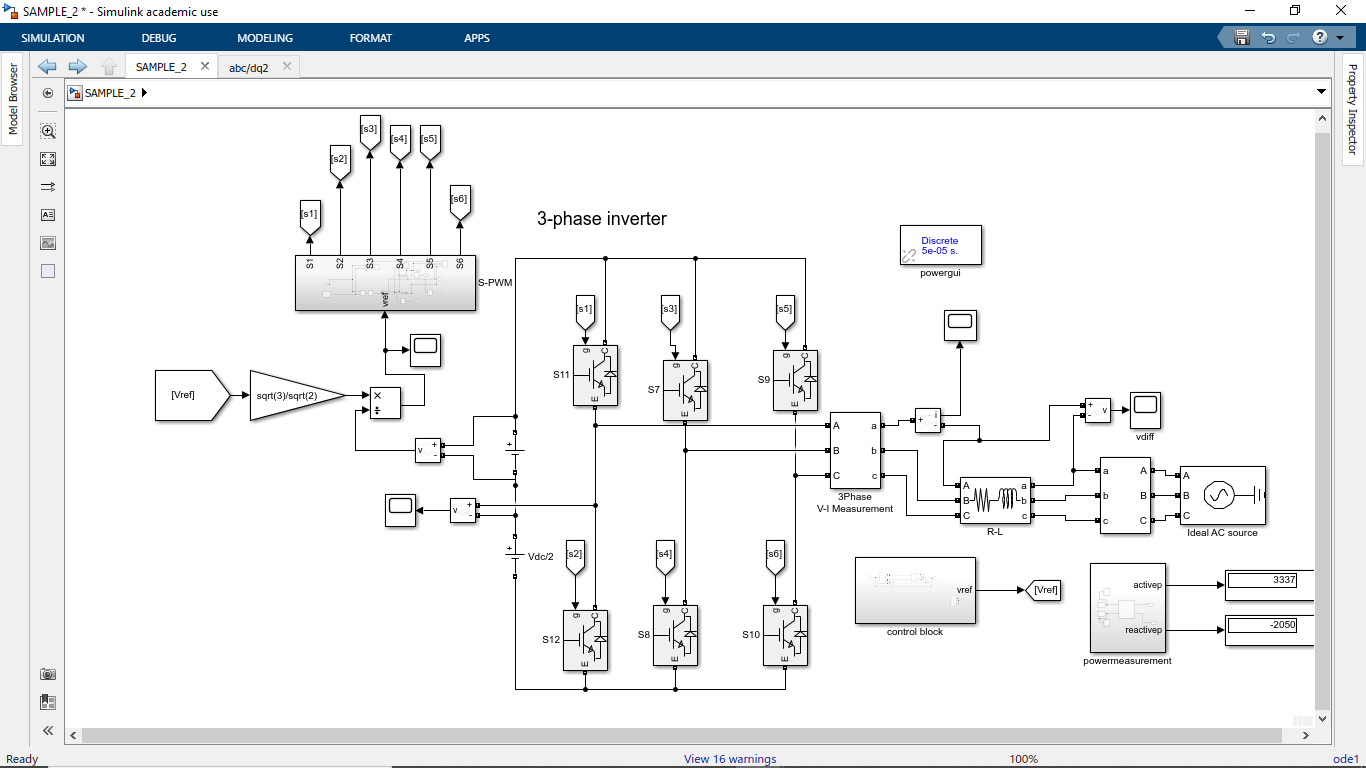Viewport: 1366px width, 768px height.
Task: Select the Area box tool
Action: (x=47, y=271)
